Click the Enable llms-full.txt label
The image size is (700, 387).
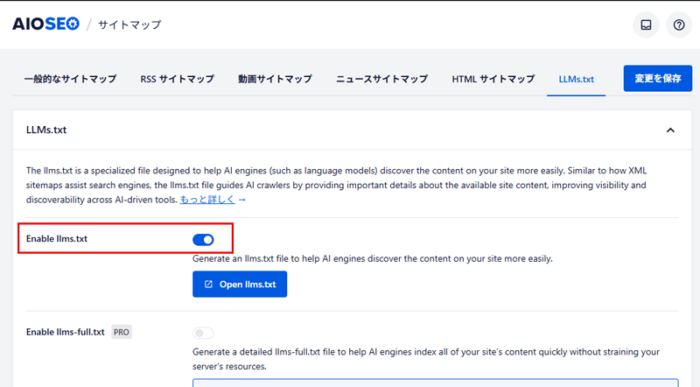pyautogui.click(x=65, y=332)
